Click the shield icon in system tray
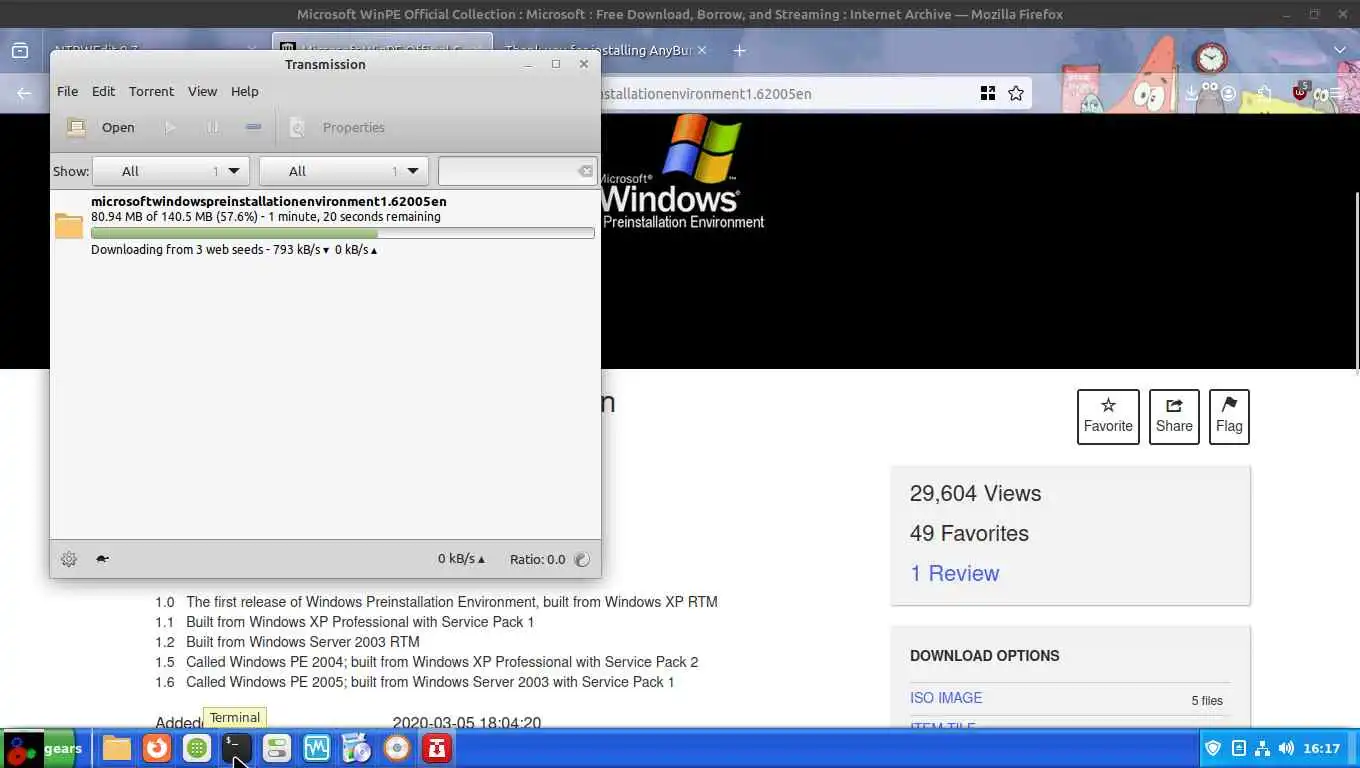This screenshot has height=768, width=1360. click(1213, 748)
